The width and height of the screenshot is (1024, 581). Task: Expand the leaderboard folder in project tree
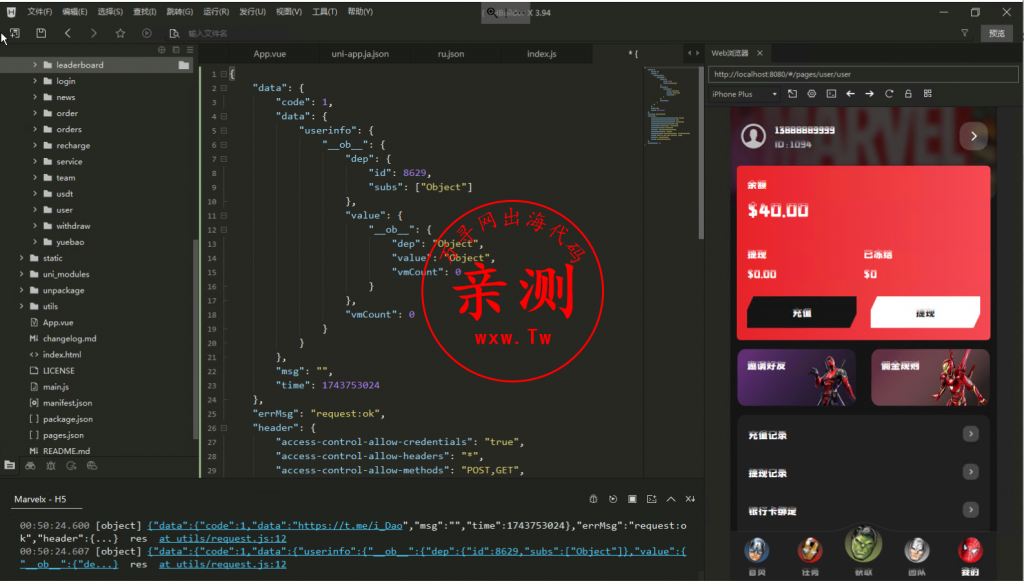click(35, 65)
